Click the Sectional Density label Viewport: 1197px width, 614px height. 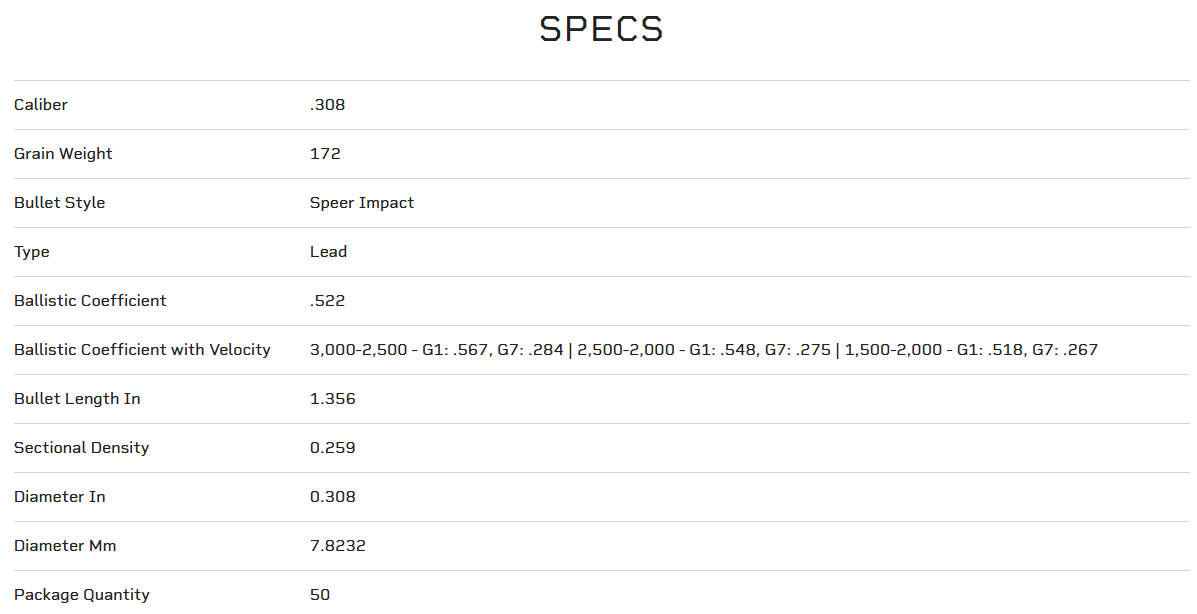(x=81, y=448)
